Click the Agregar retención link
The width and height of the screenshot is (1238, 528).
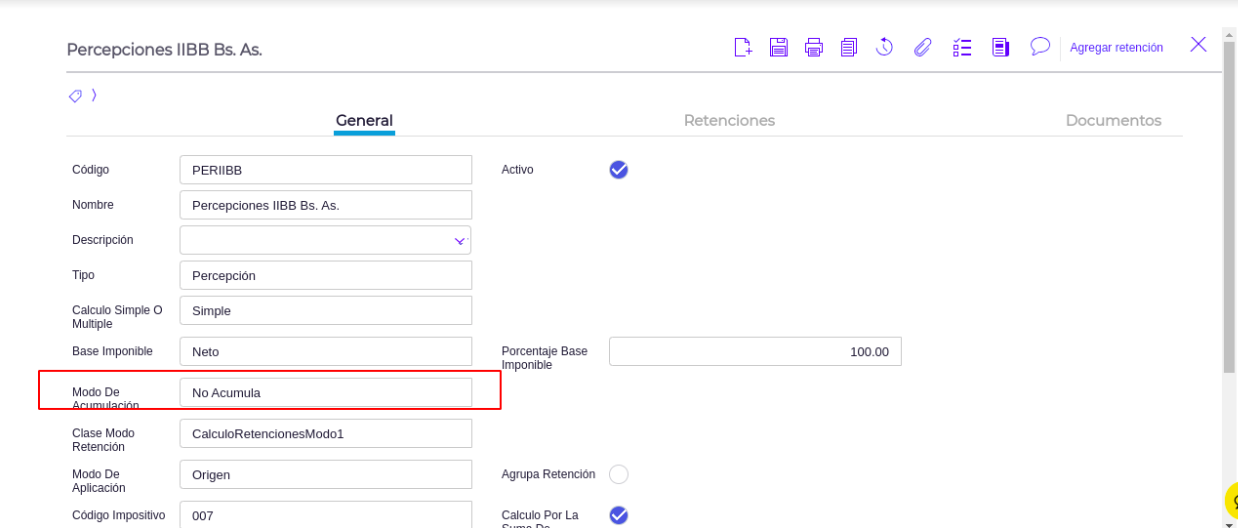1116,48
